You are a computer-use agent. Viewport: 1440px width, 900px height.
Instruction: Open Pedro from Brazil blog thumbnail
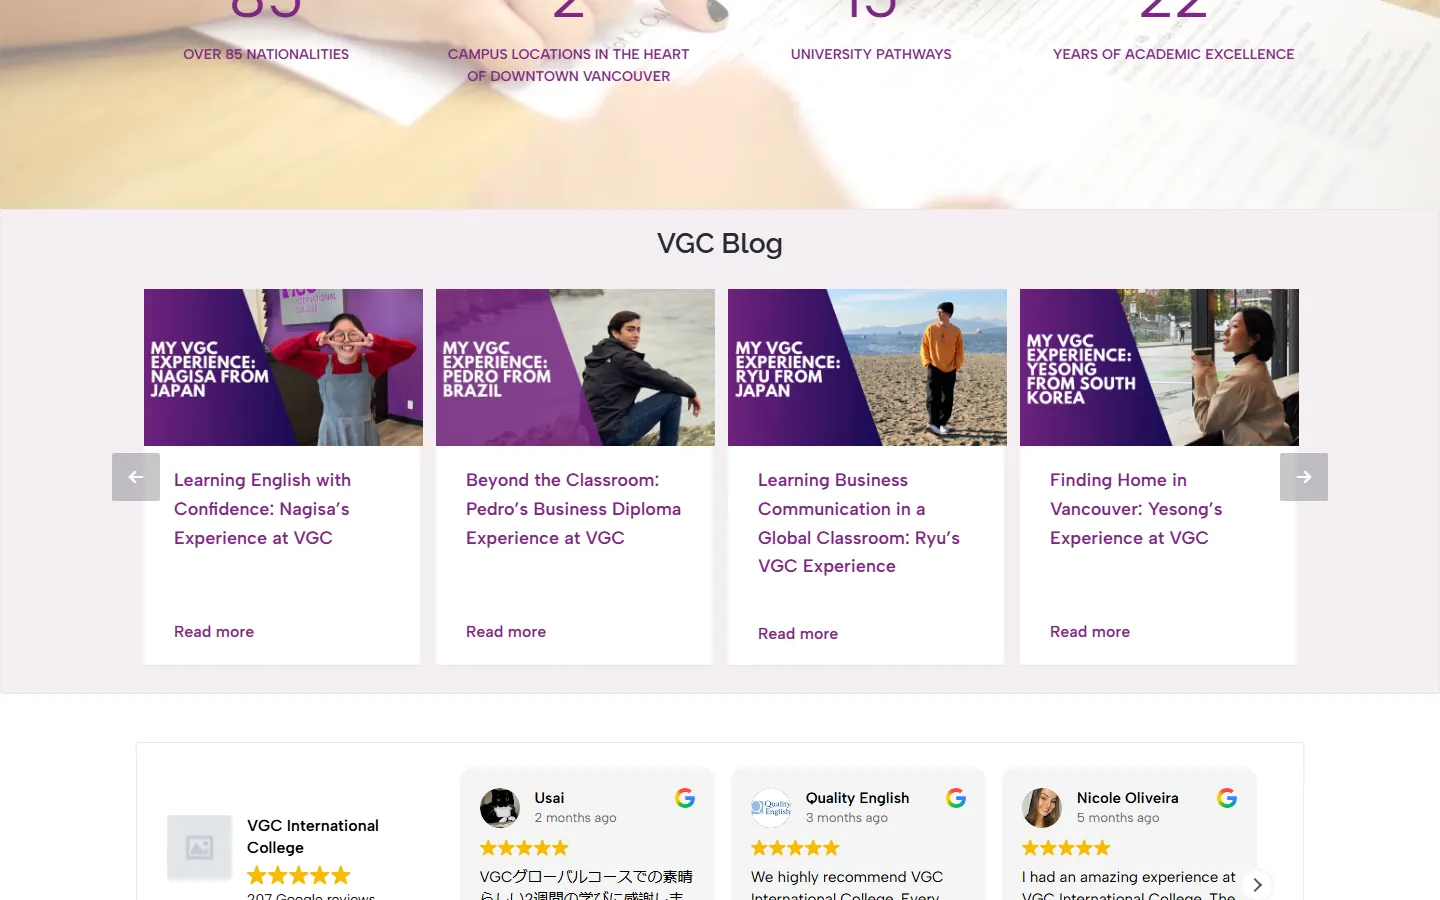[x=575, y=367]
